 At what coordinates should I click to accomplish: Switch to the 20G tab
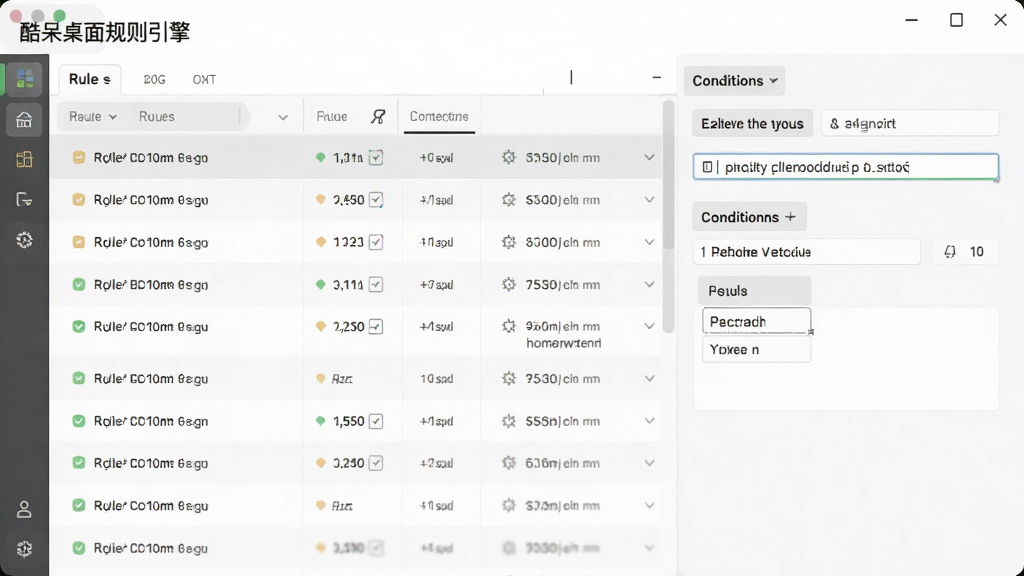(154, 80)
